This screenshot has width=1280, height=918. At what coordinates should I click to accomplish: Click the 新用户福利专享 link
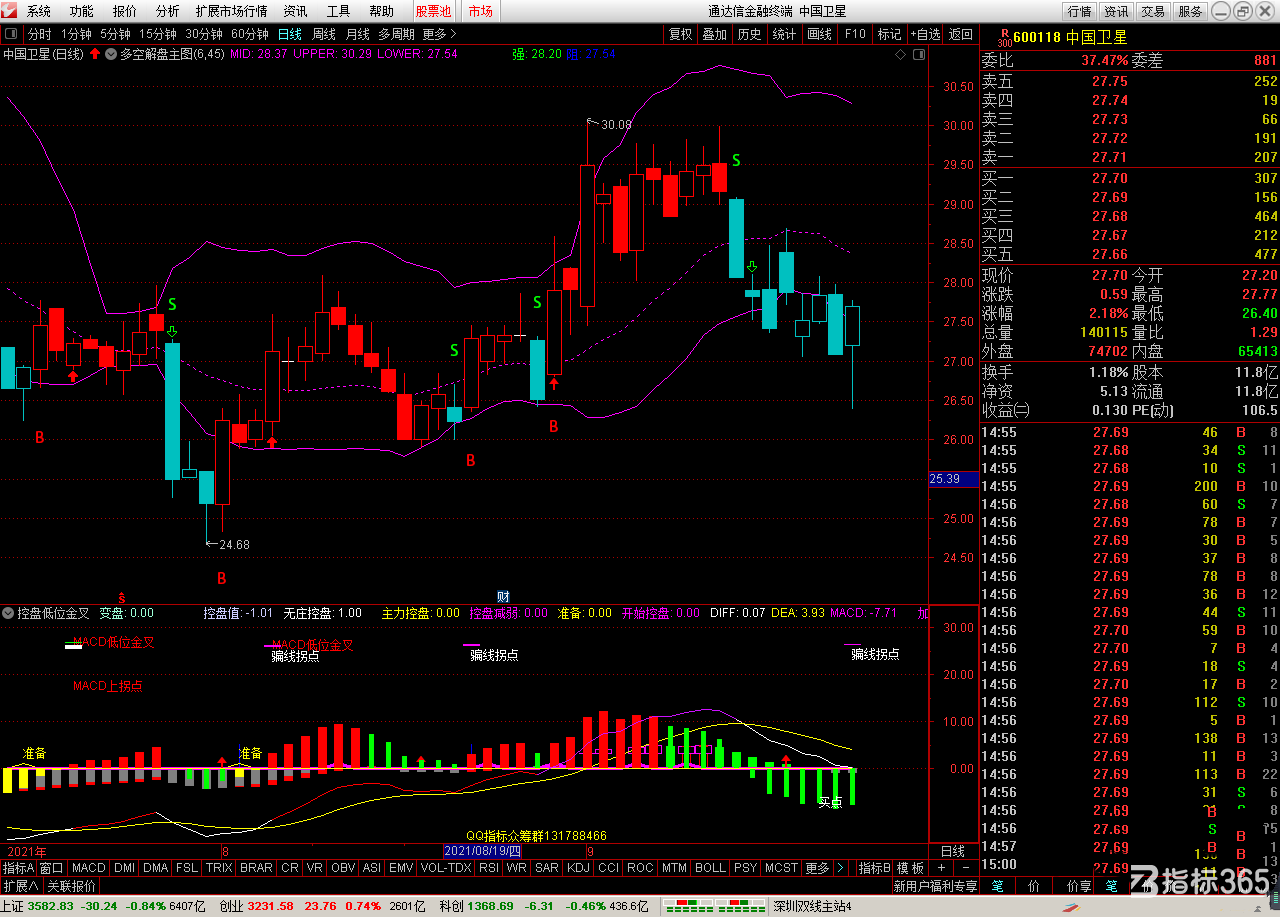click(x=936, y=886)
